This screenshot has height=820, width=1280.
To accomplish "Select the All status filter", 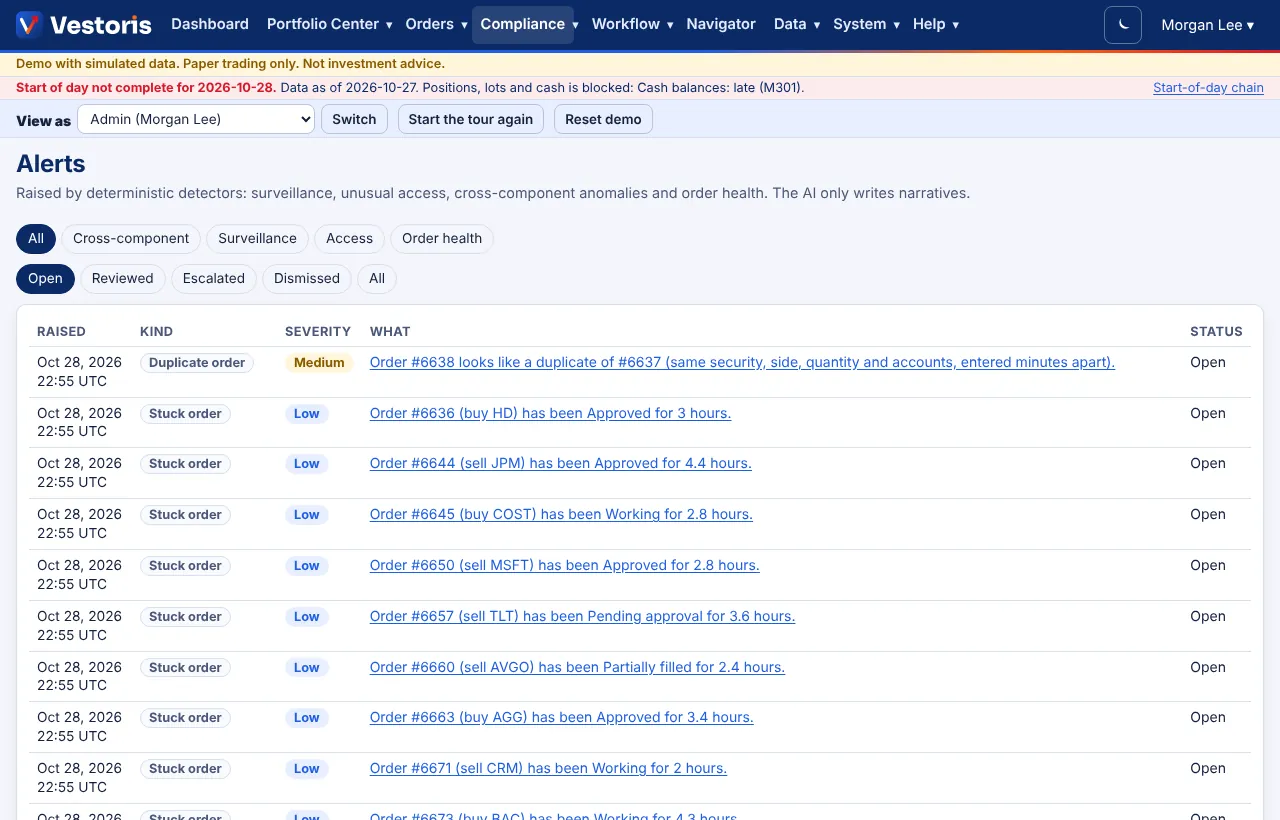I will (x=377, y=278).
